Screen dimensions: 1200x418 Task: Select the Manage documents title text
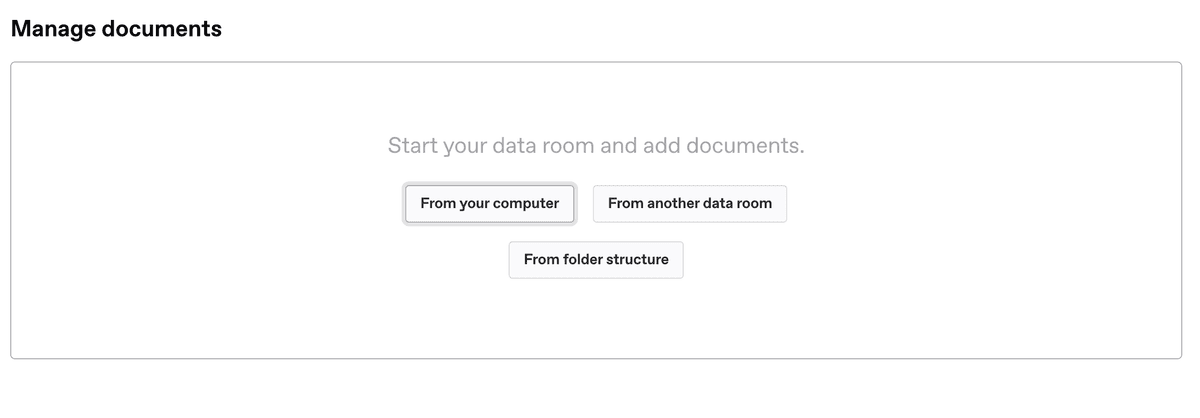(x=116, y=29)
